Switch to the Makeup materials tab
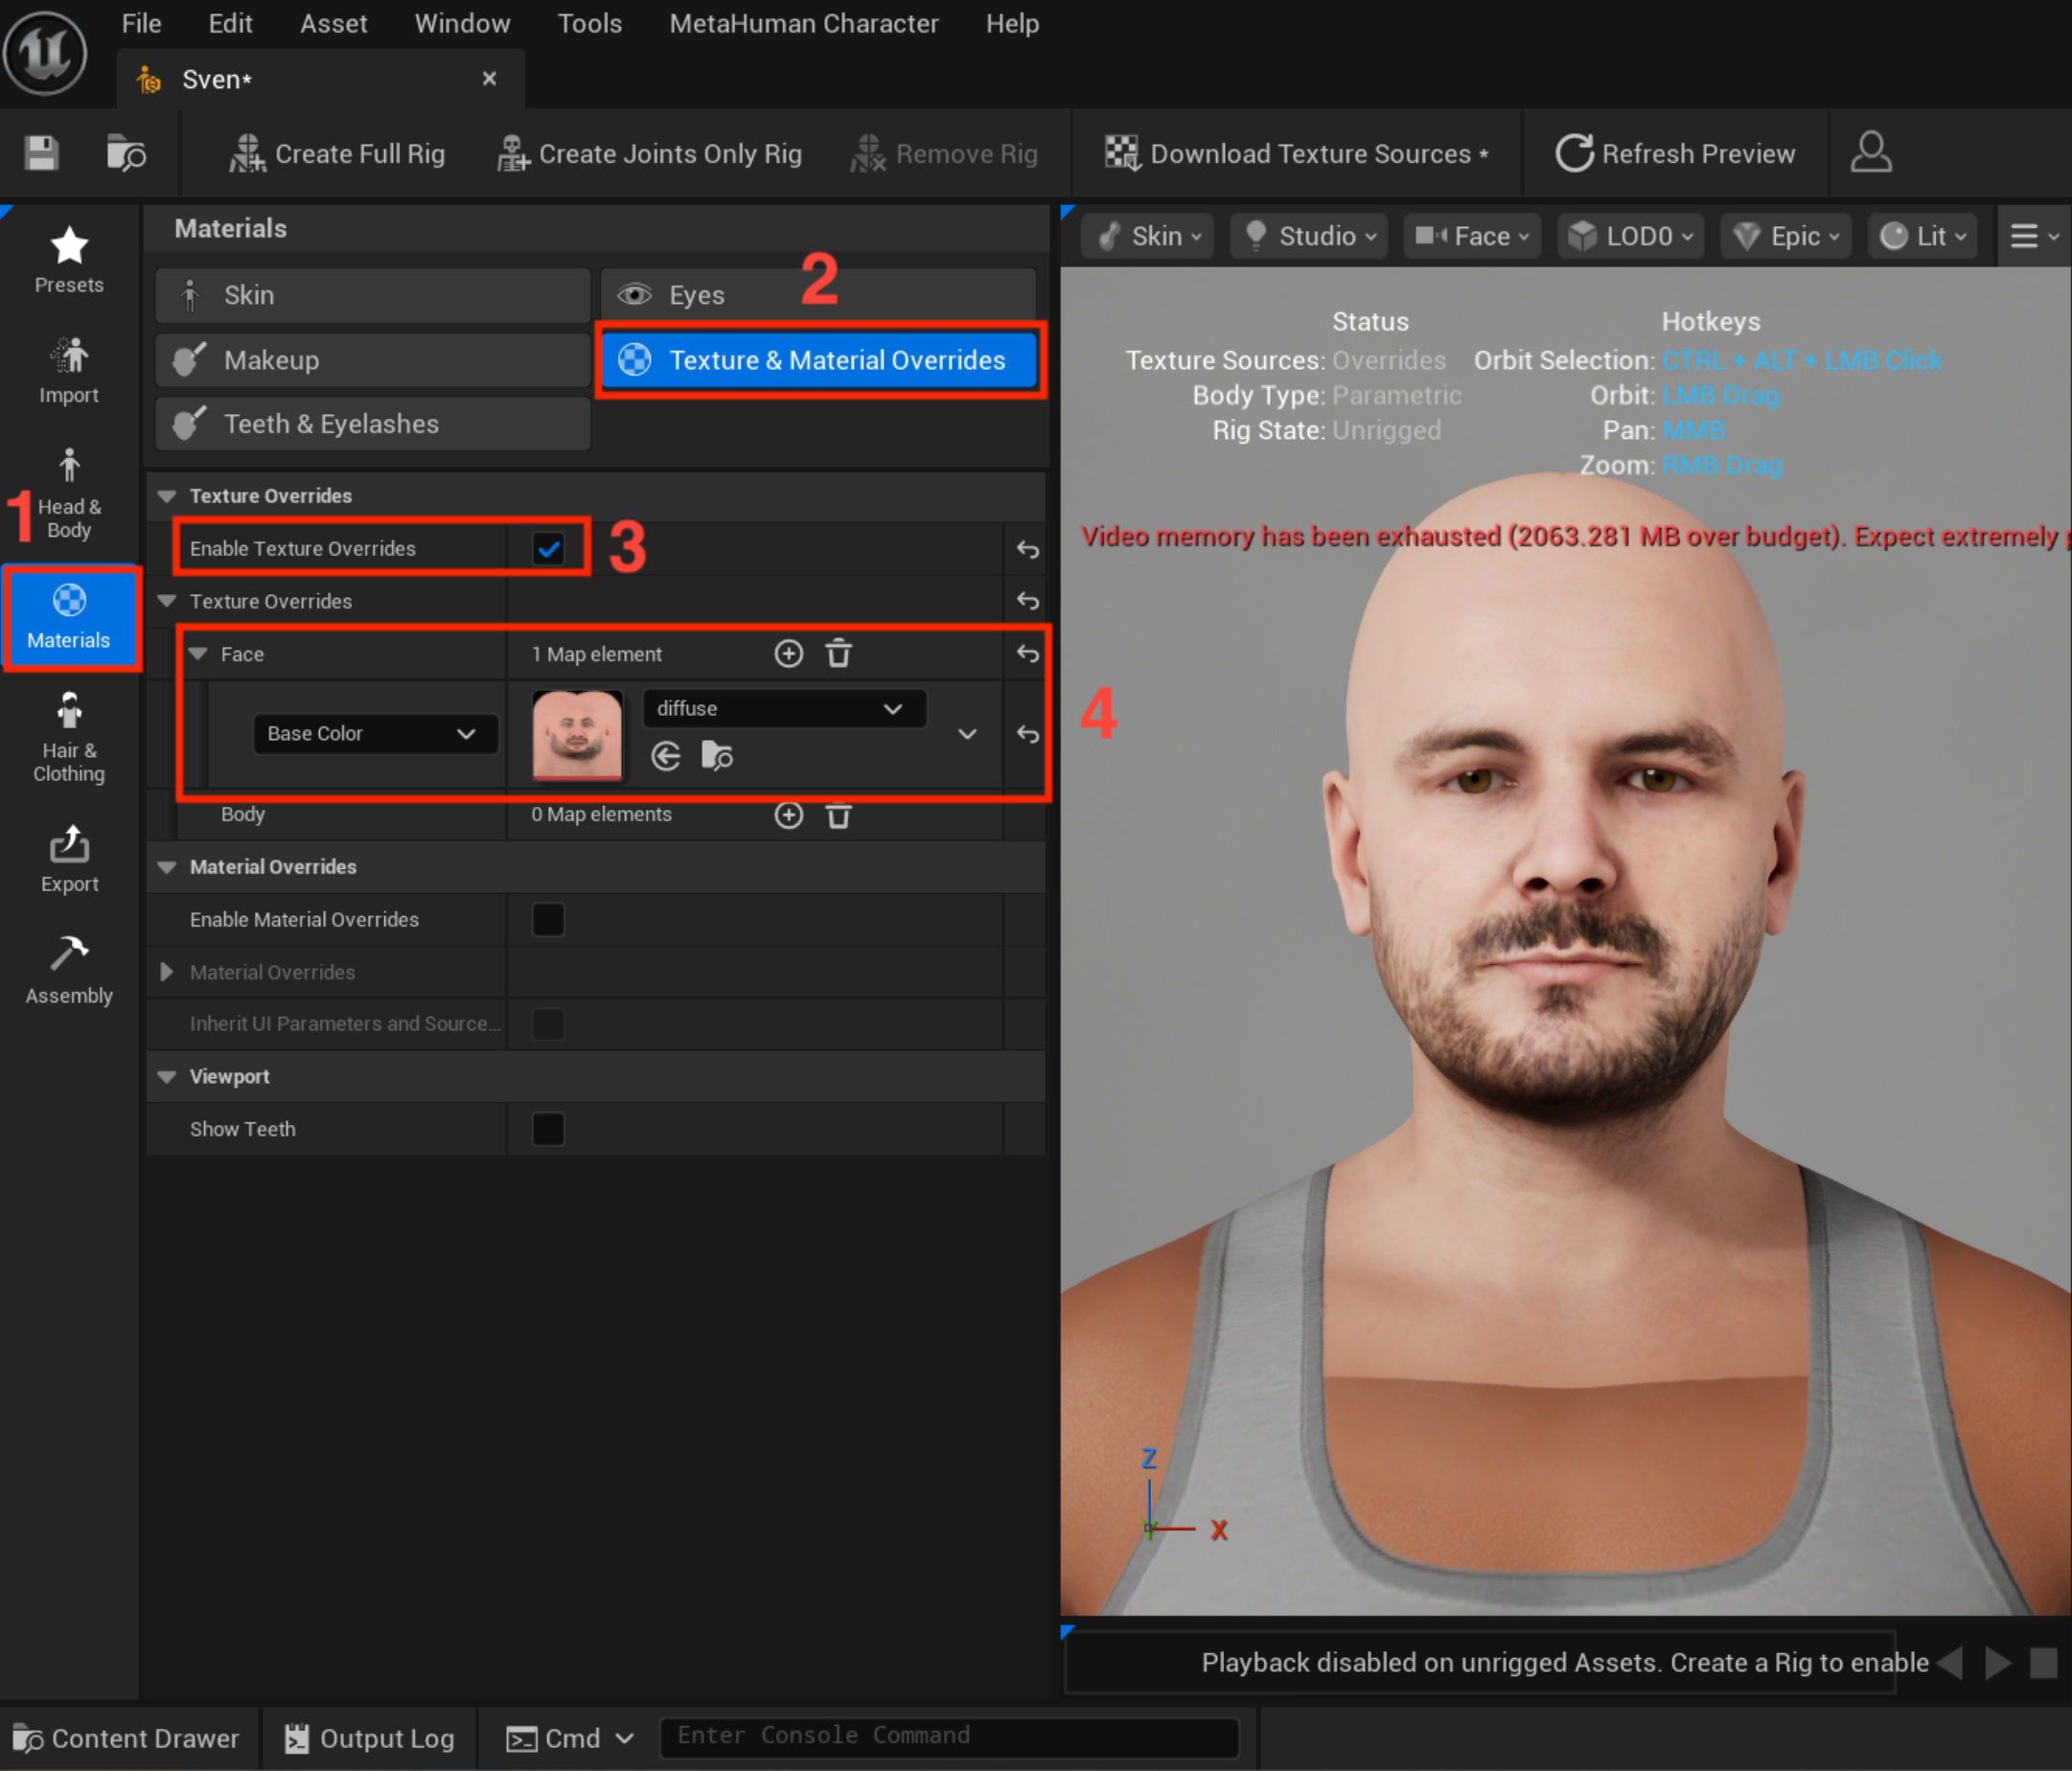 (373, 360)
